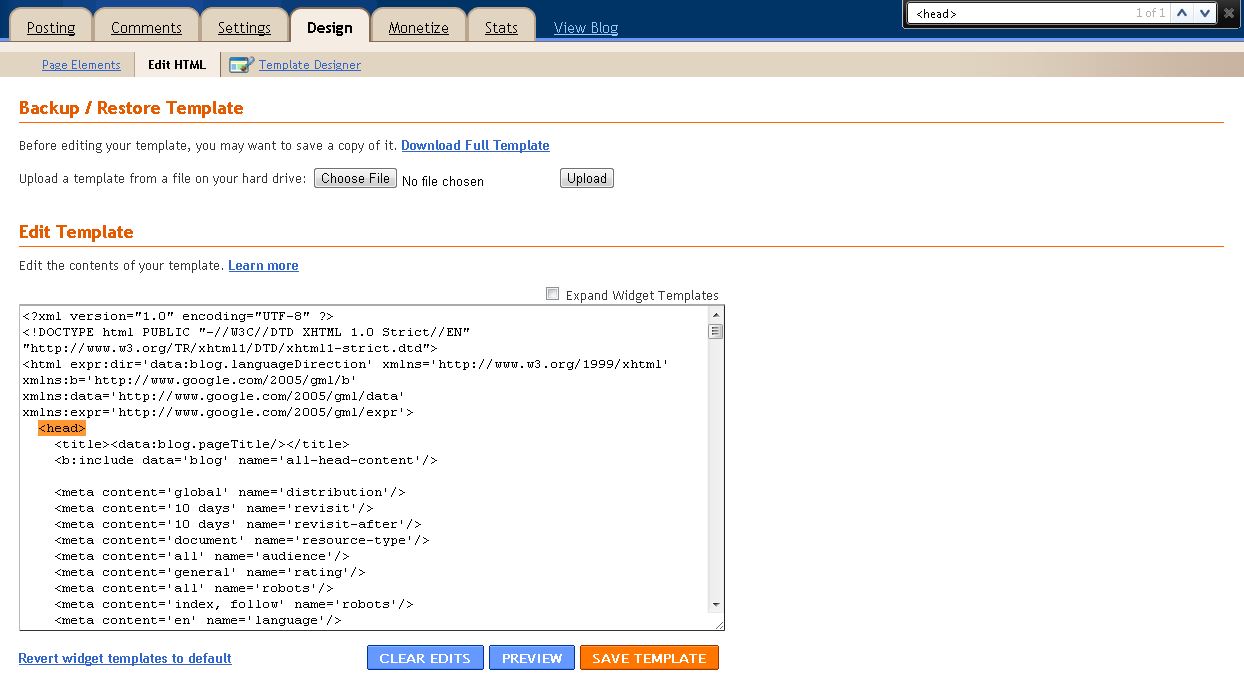This screenshot has height=679, width=1244.
Task: Click the editor scroll-down arrow
Action: click(x=715, y=604)
